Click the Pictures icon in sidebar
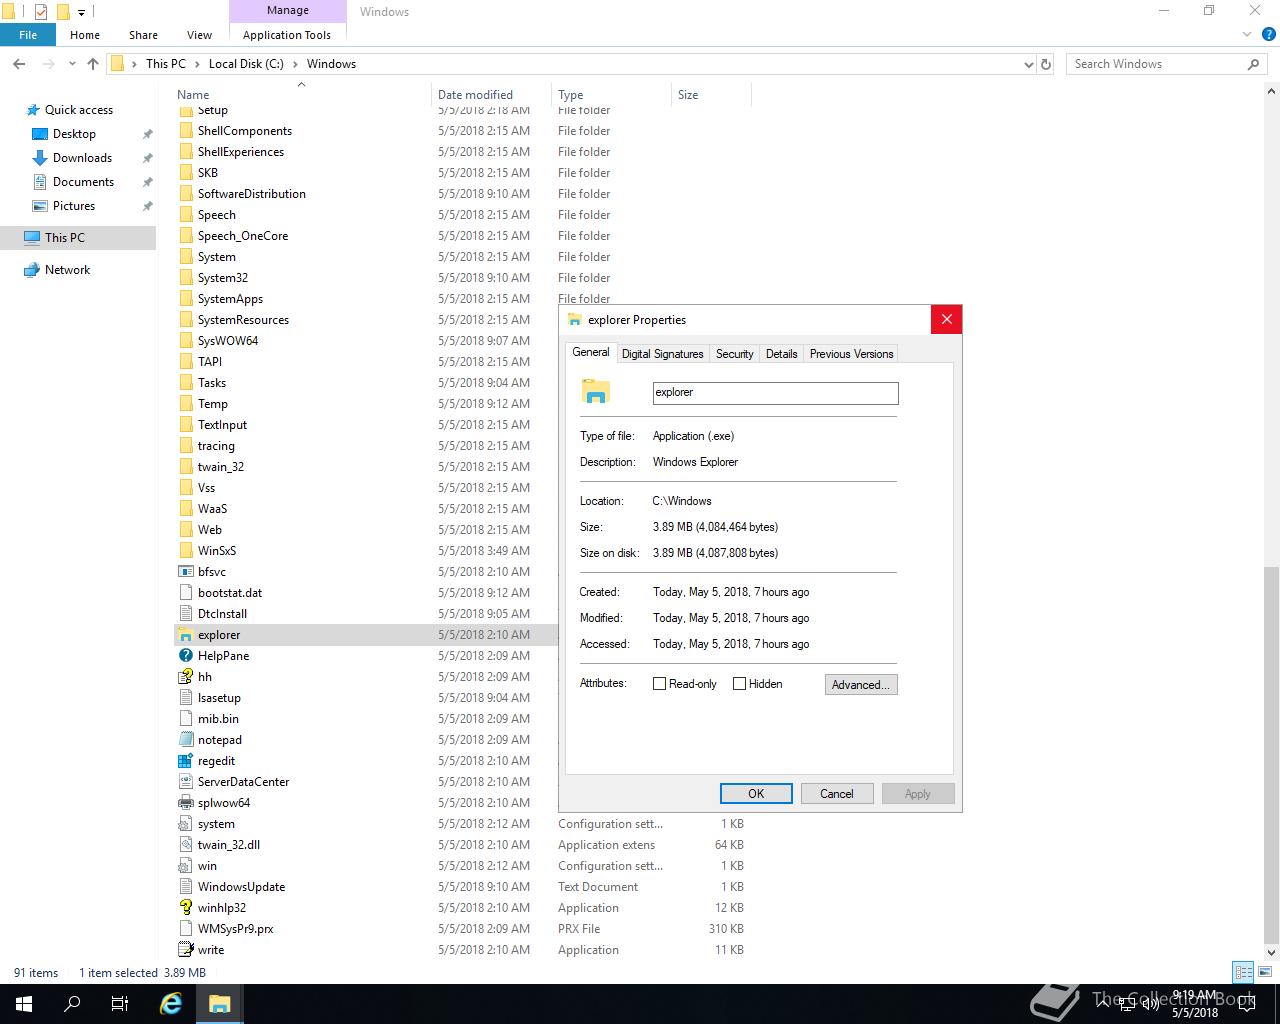Viewport: 1280px width, 1024px height. coord(40,206)
